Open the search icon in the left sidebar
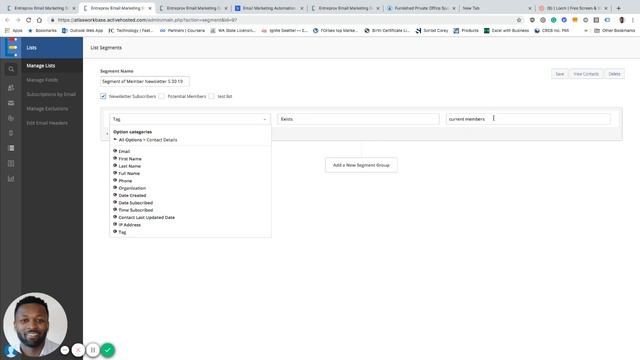The height and width of the screenshot is (360, 640). pyautogui.click(x=11, y=69)
